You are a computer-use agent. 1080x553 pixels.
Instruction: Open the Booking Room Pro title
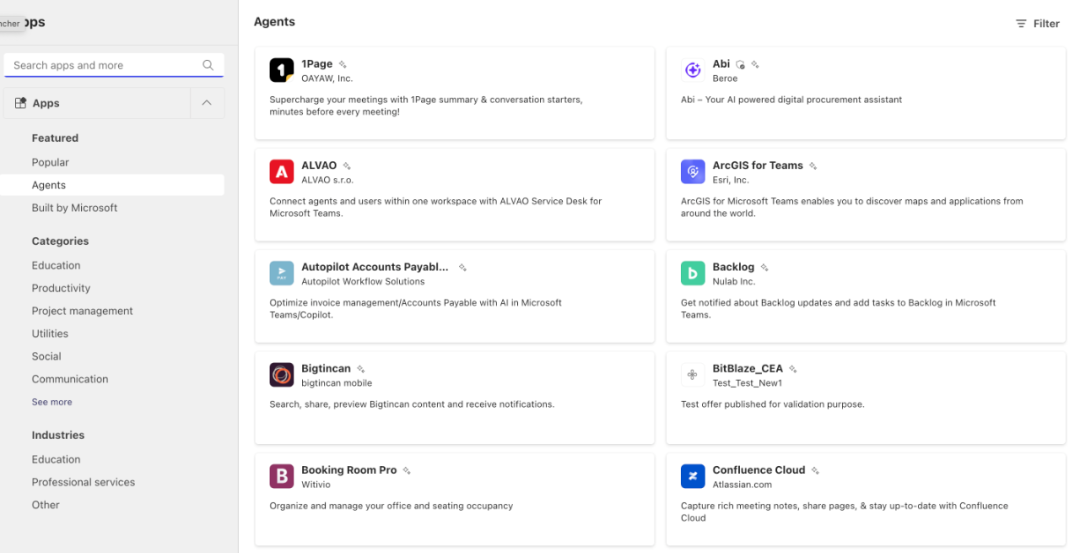[349, 470]
